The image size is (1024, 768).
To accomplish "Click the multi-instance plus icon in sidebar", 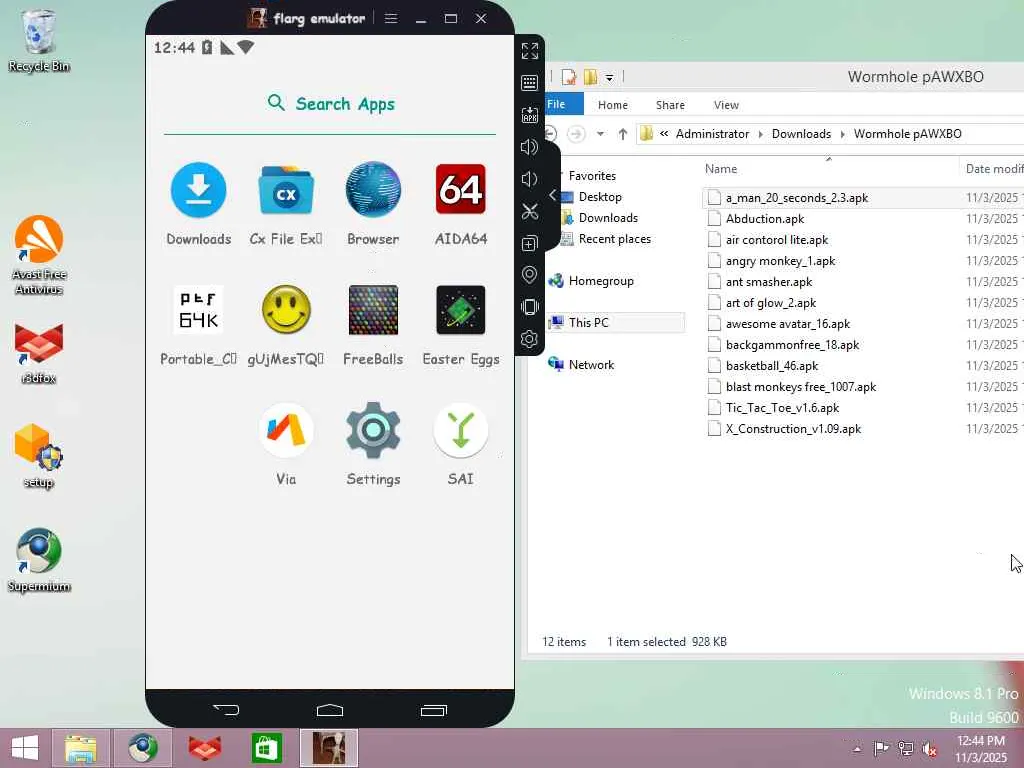I will coord(530,244).
